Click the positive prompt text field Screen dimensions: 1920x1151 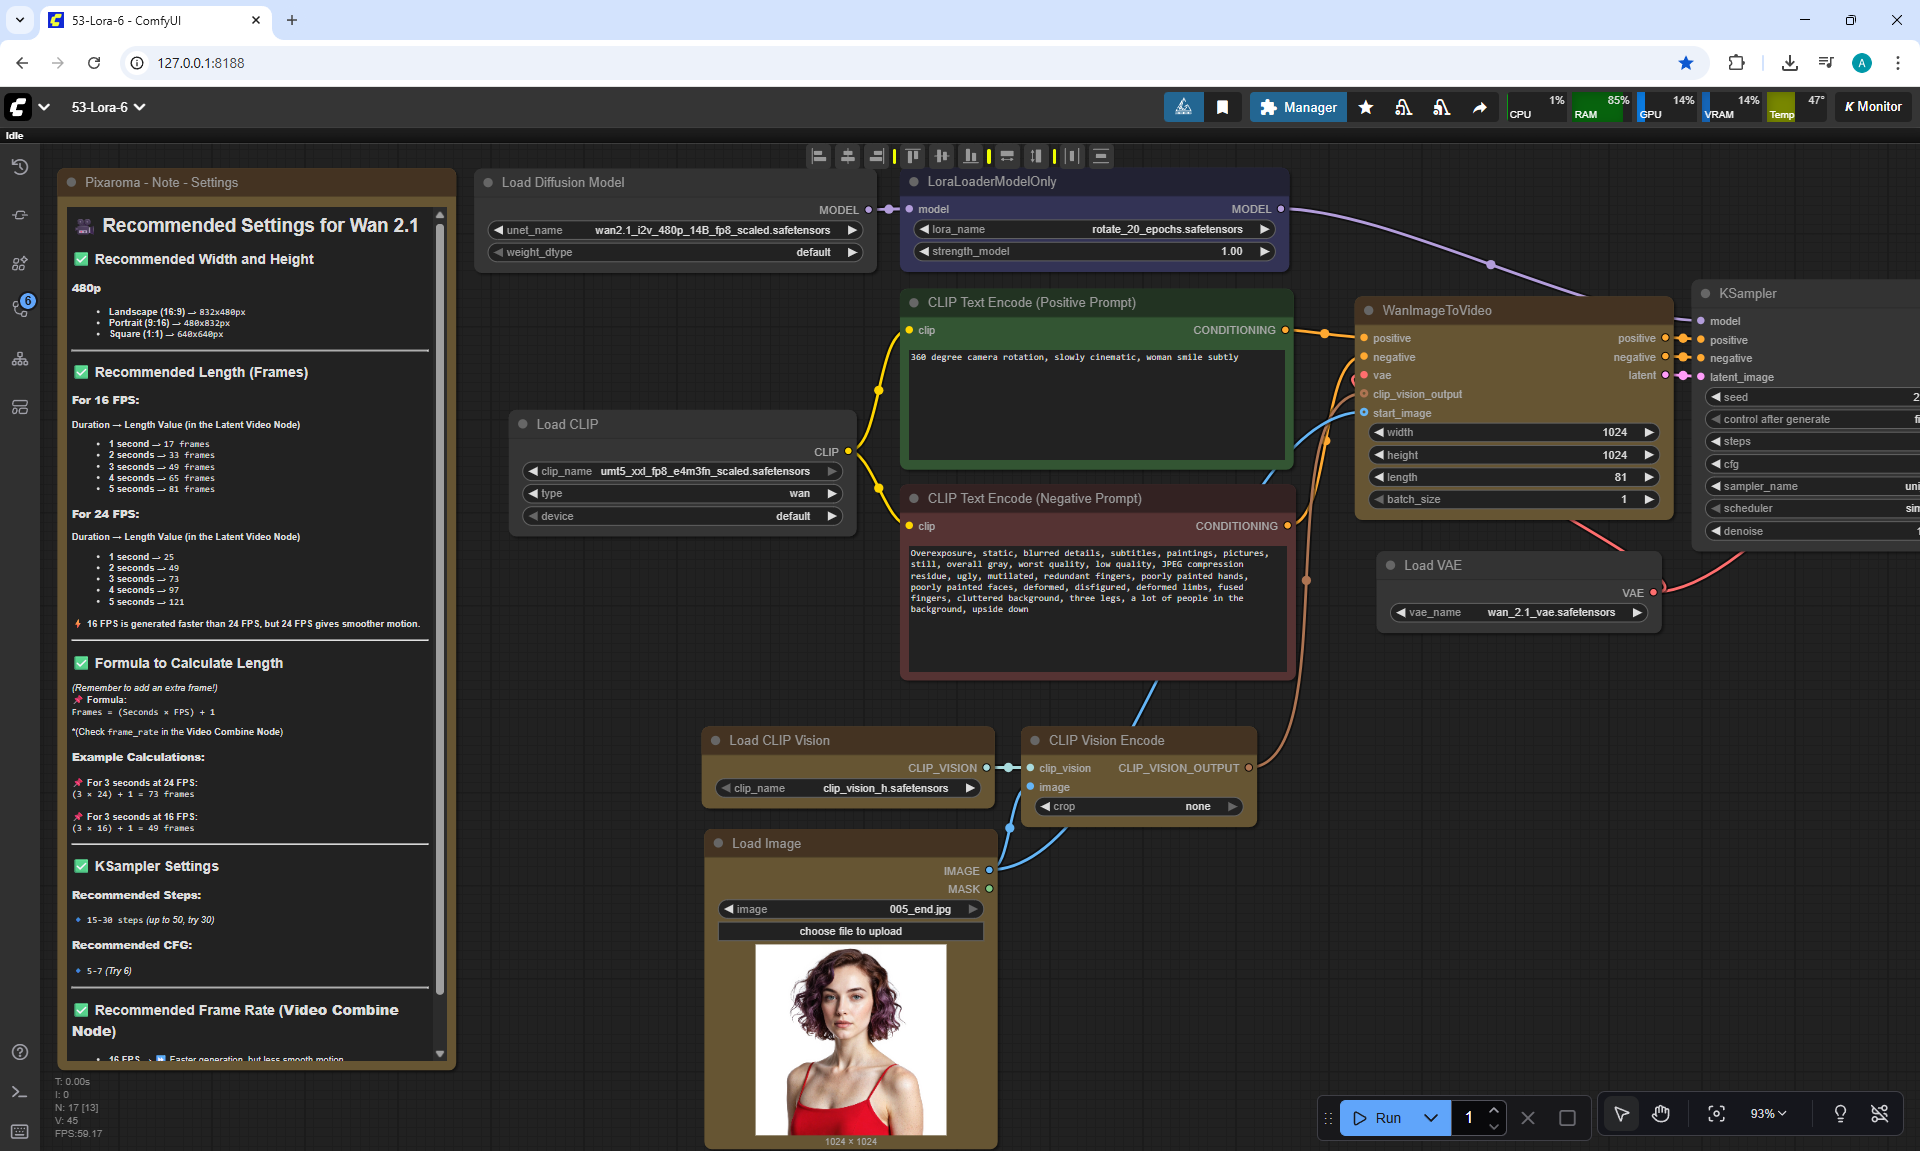1095,403
